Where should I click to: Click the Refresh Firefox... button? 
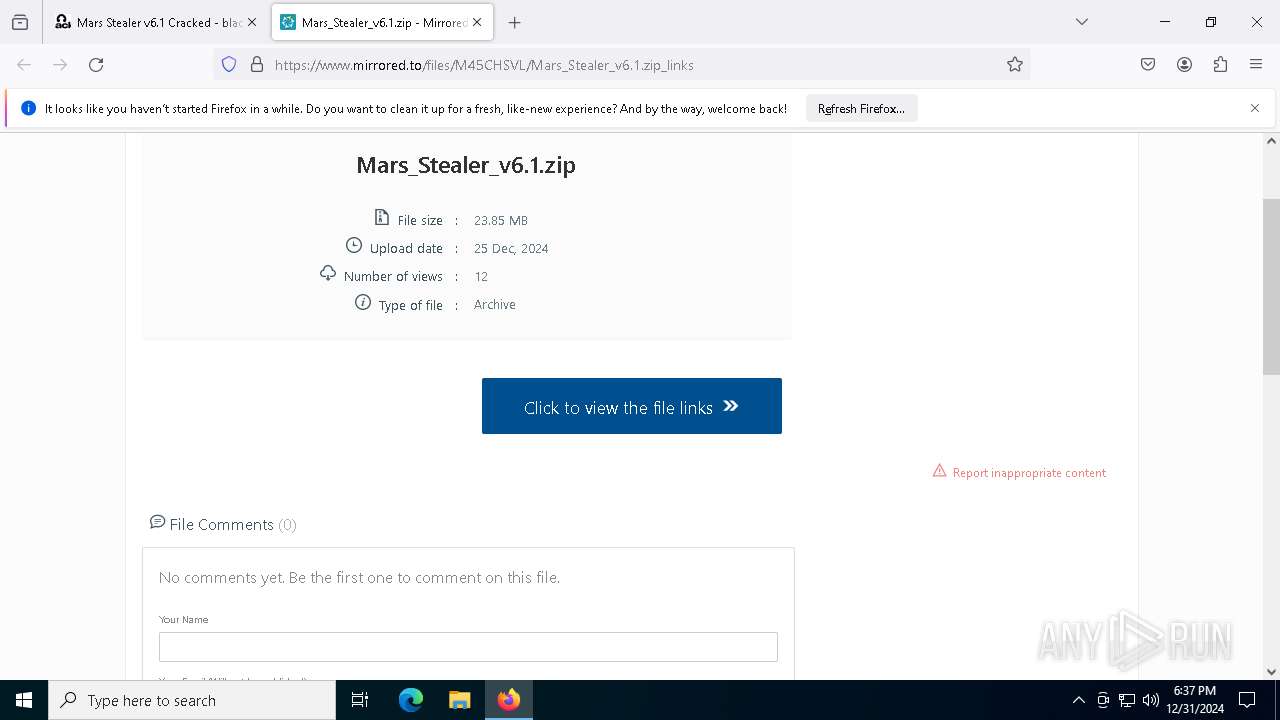click(861, 109)
